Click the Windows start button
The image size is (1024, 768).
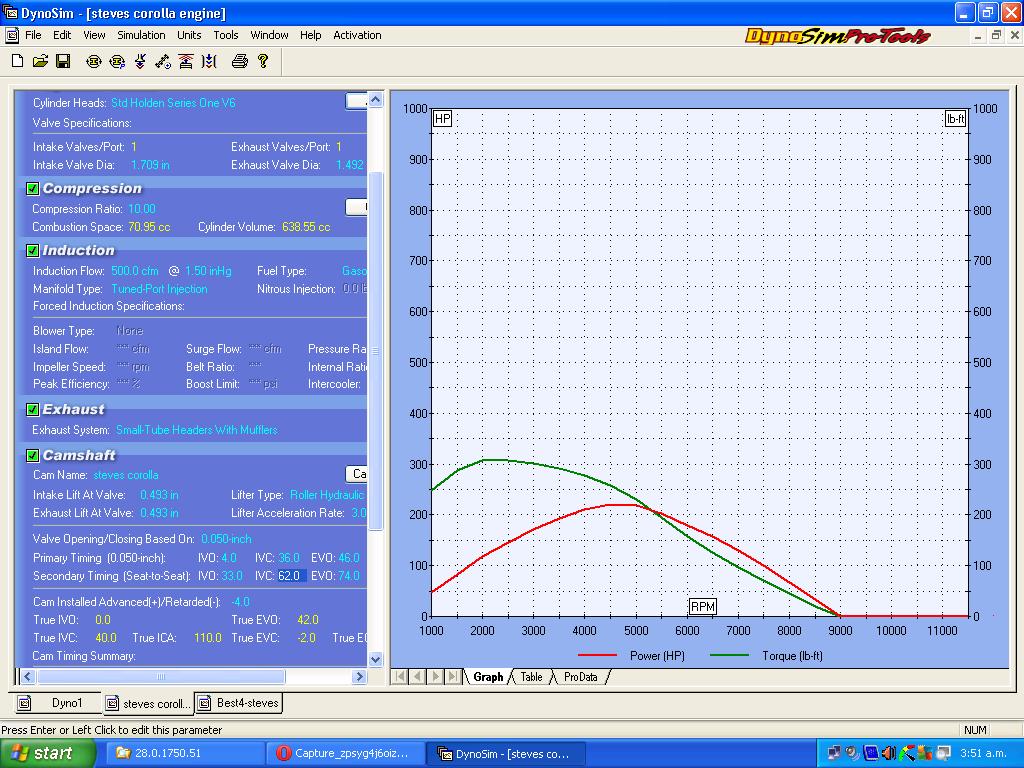coord(47,753)
